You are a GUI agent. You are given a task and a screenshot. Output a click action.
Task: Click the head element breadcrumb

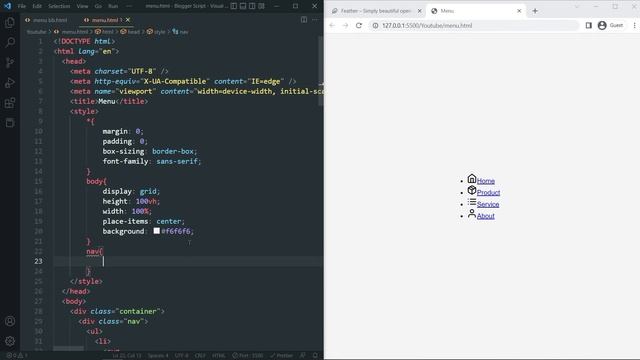[x=130, y=31]
